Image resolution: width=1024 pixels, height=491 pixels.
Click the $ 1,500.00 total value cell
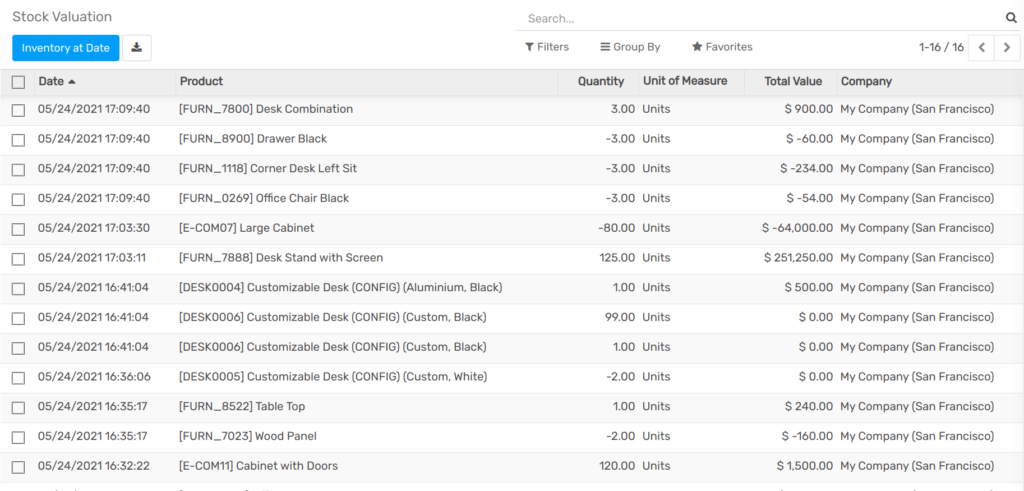pos(805,466)
